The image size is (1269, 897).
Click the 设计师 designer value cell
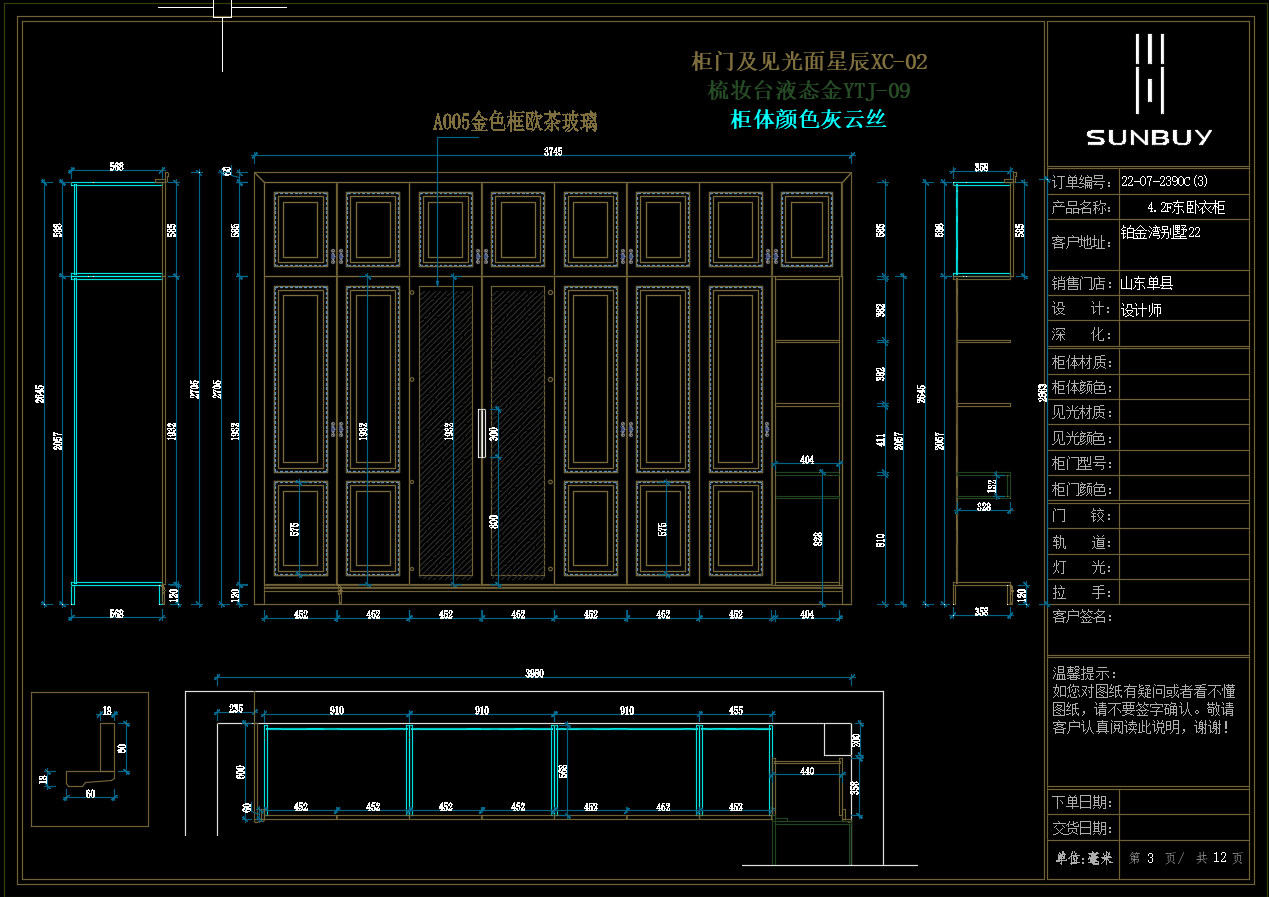[x=1141, y=310]
